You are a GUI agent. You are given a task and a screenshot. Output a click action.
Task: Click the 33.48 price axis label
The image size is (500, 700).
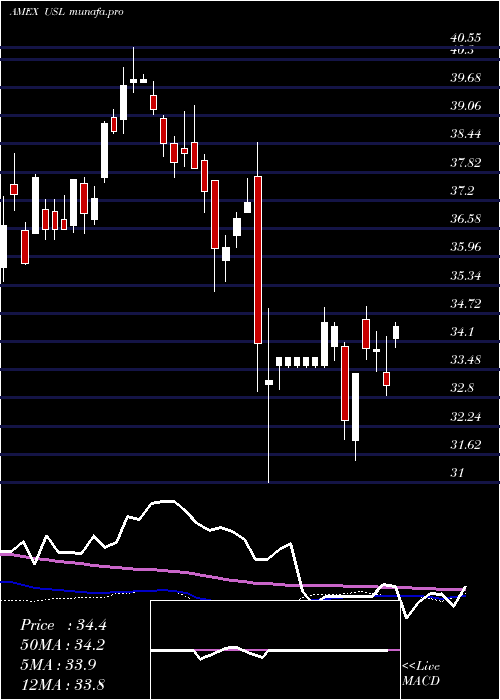(x=466, y=360)
